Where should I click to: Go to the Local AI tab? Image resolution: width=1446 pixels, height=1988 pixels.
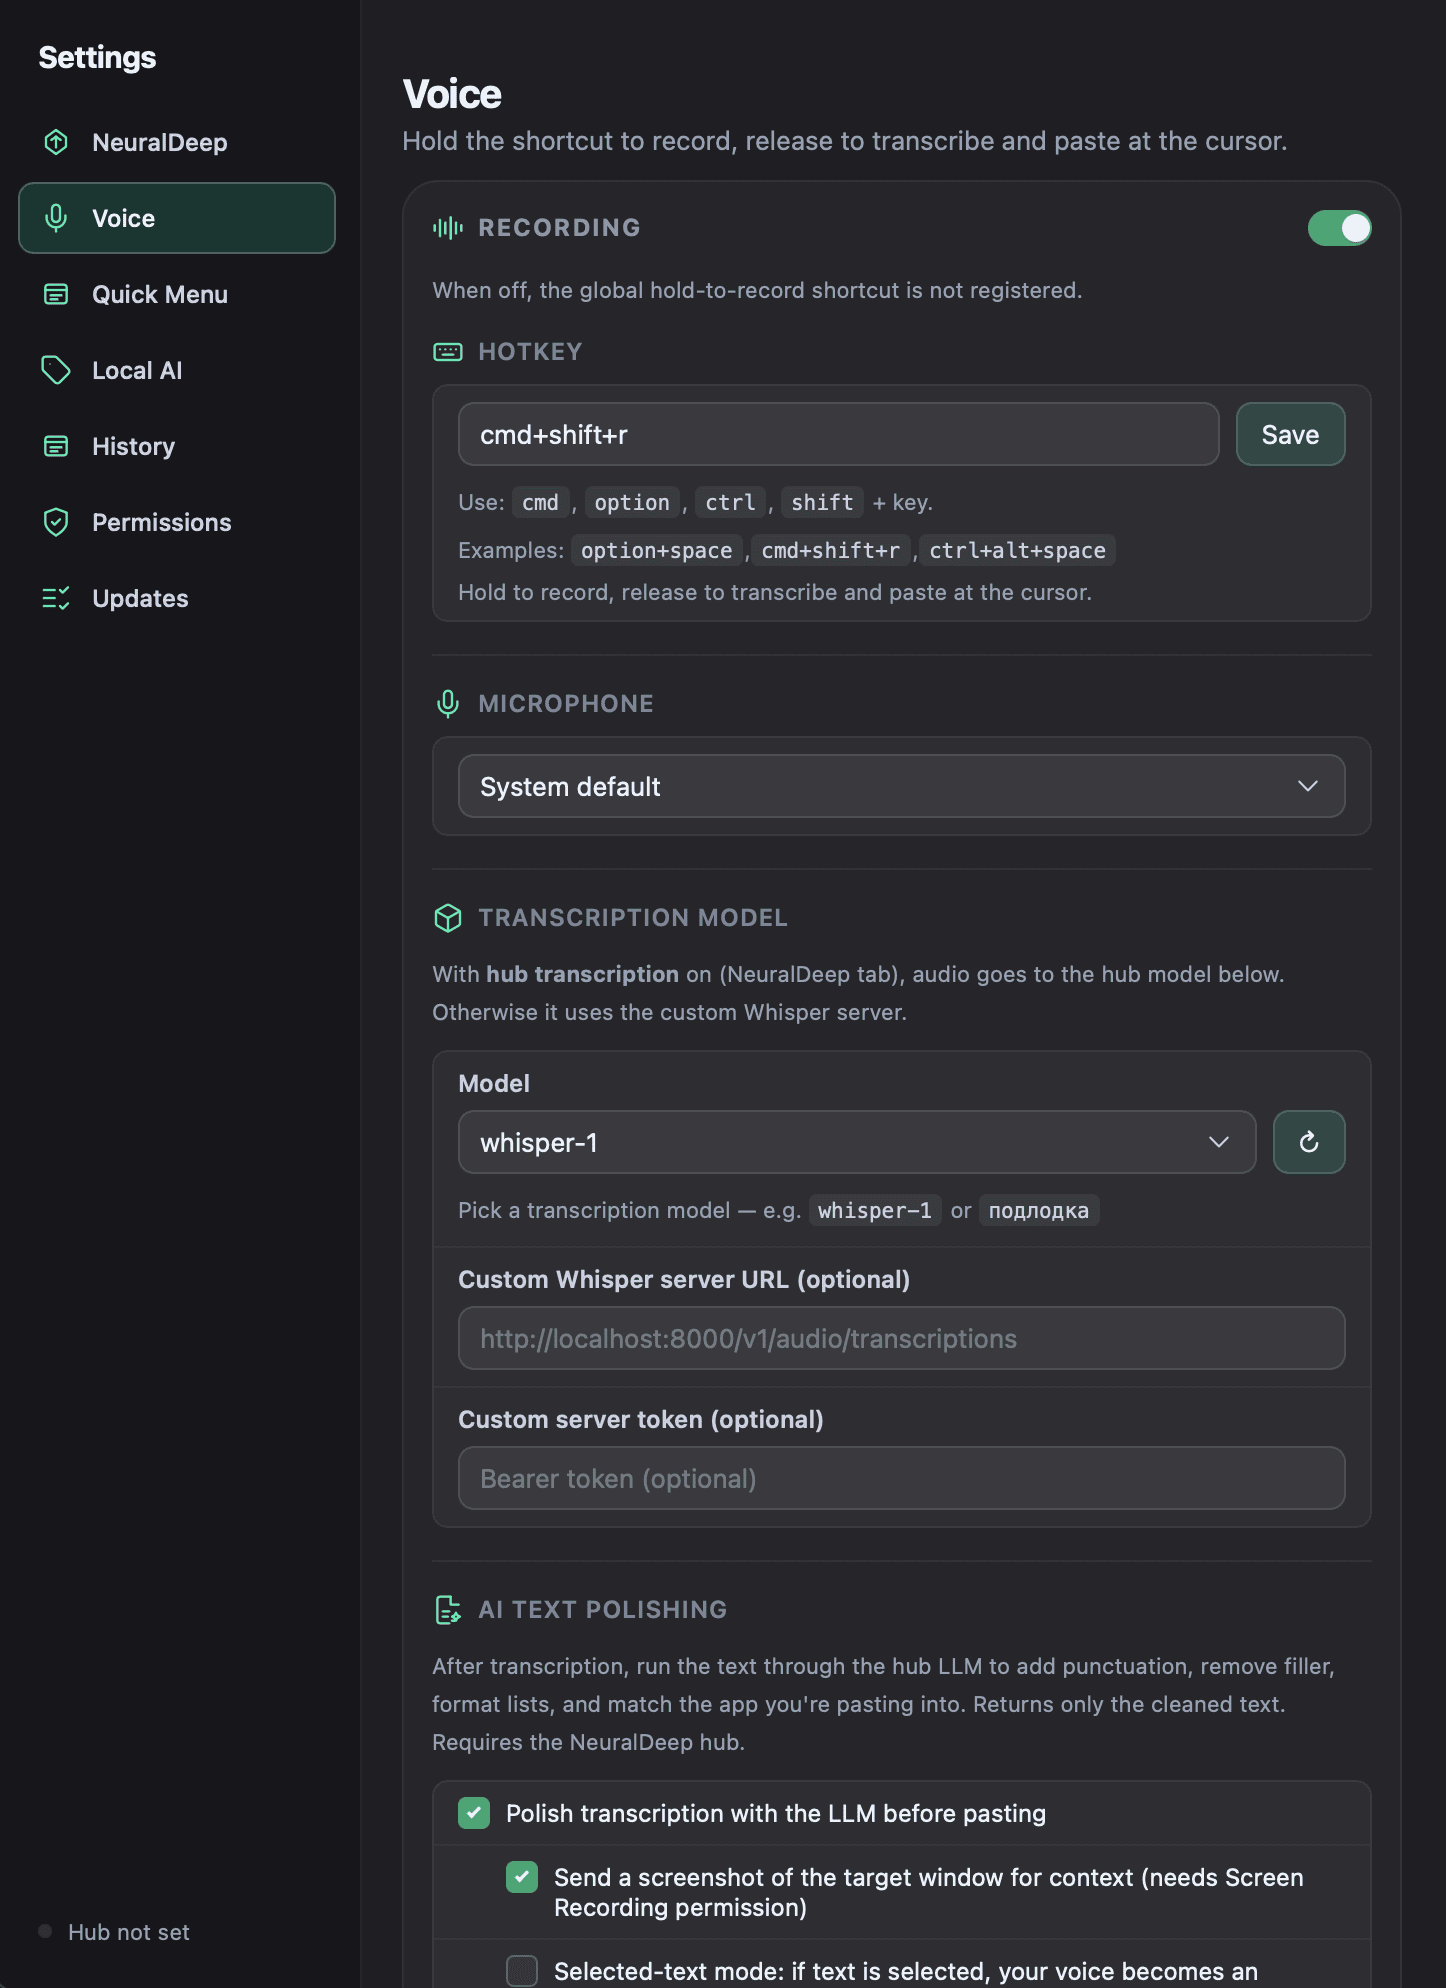click(177, 370)
